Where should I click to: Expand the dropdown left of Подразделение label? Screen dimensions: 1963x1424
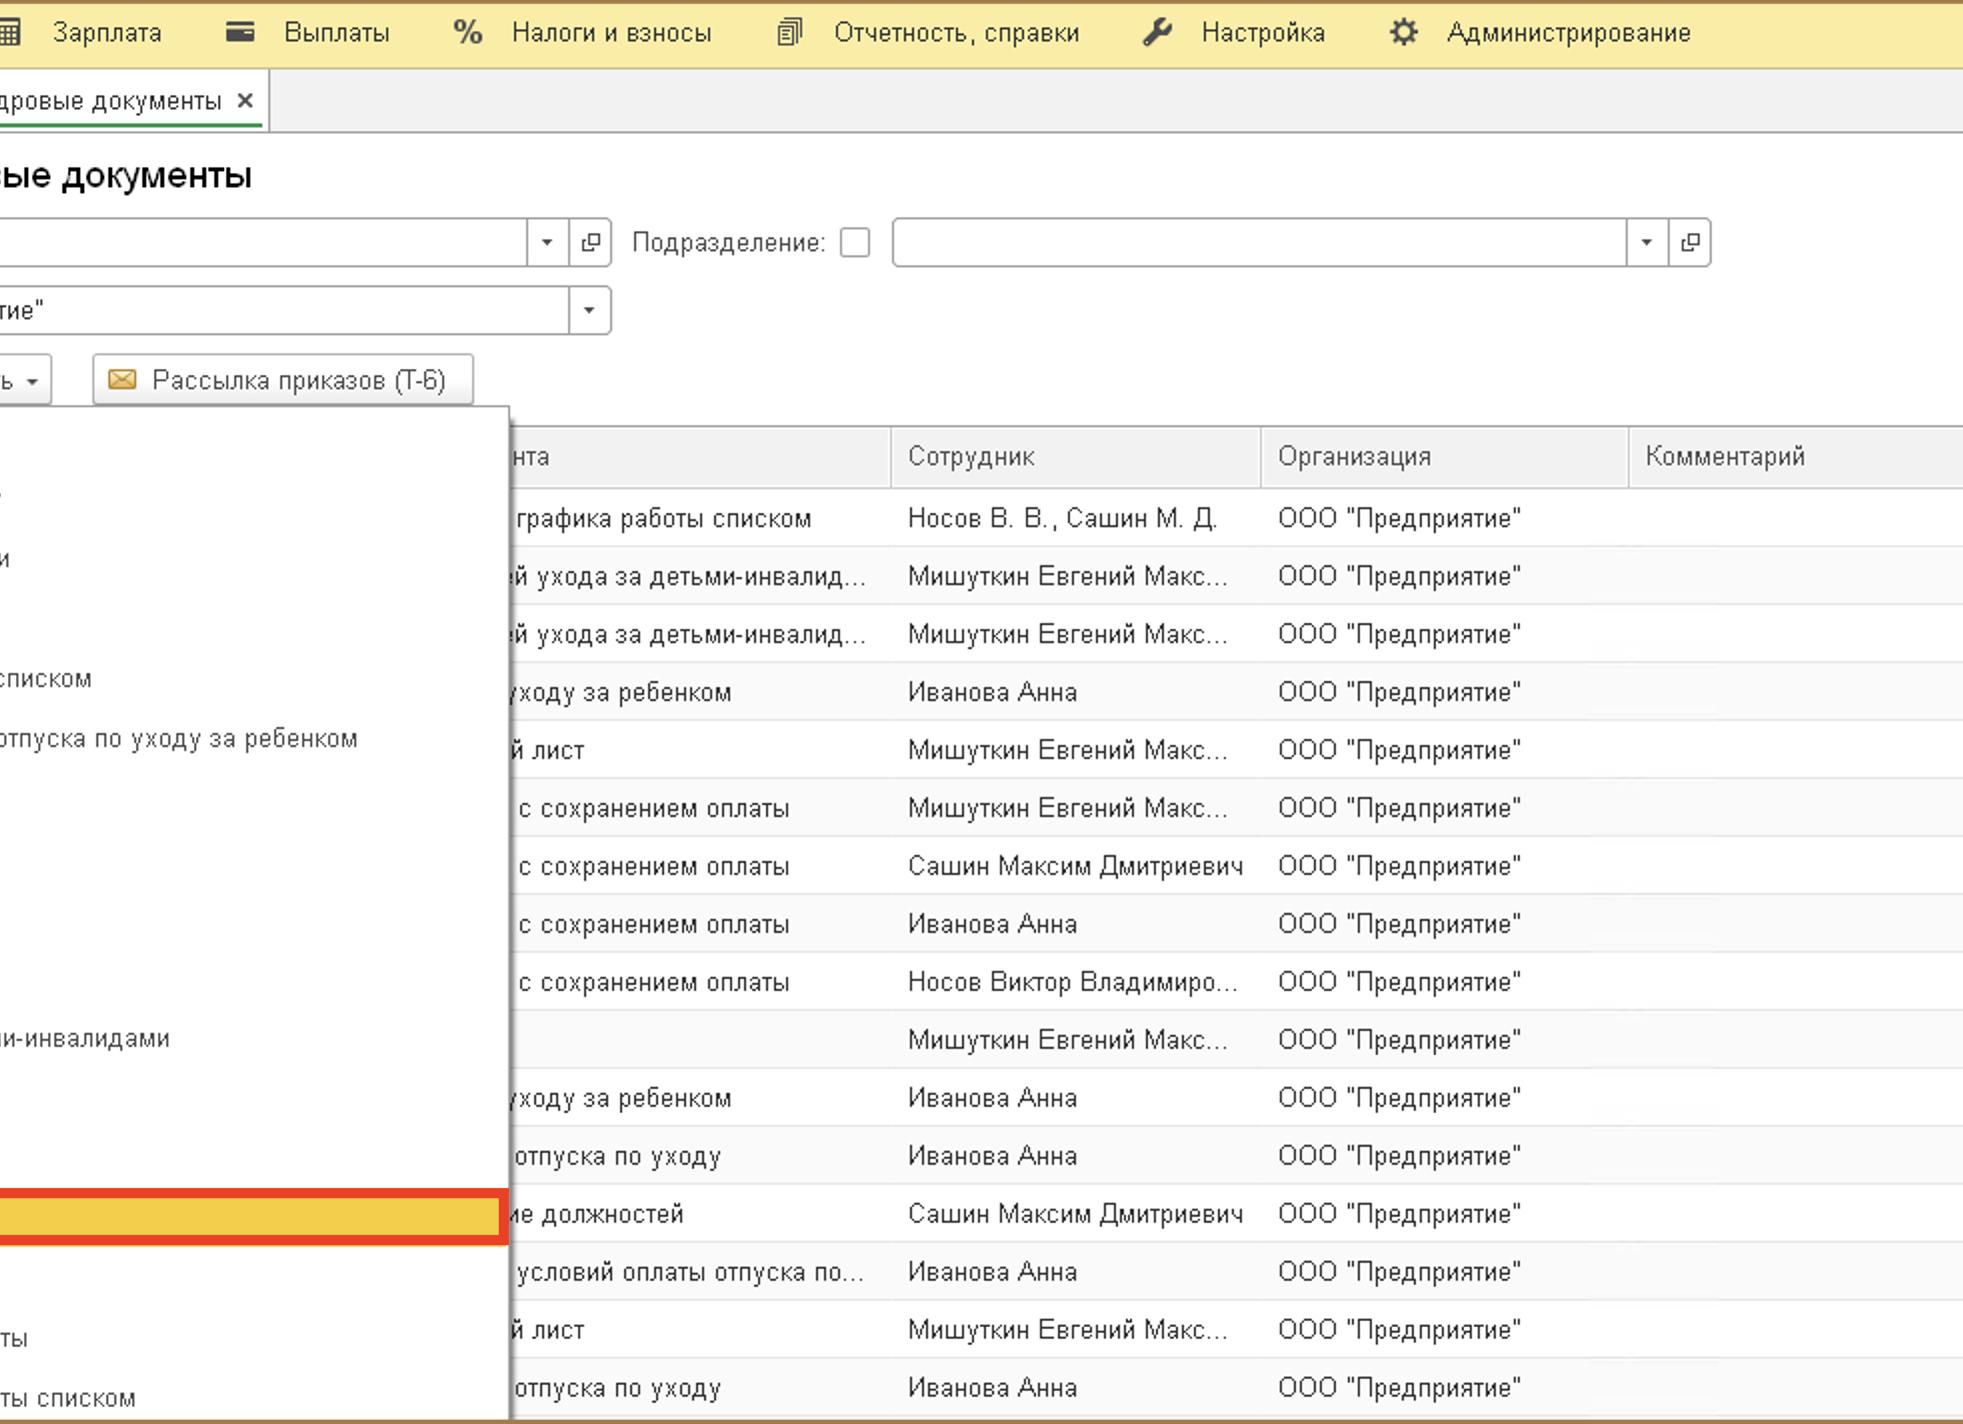(547, 242)
